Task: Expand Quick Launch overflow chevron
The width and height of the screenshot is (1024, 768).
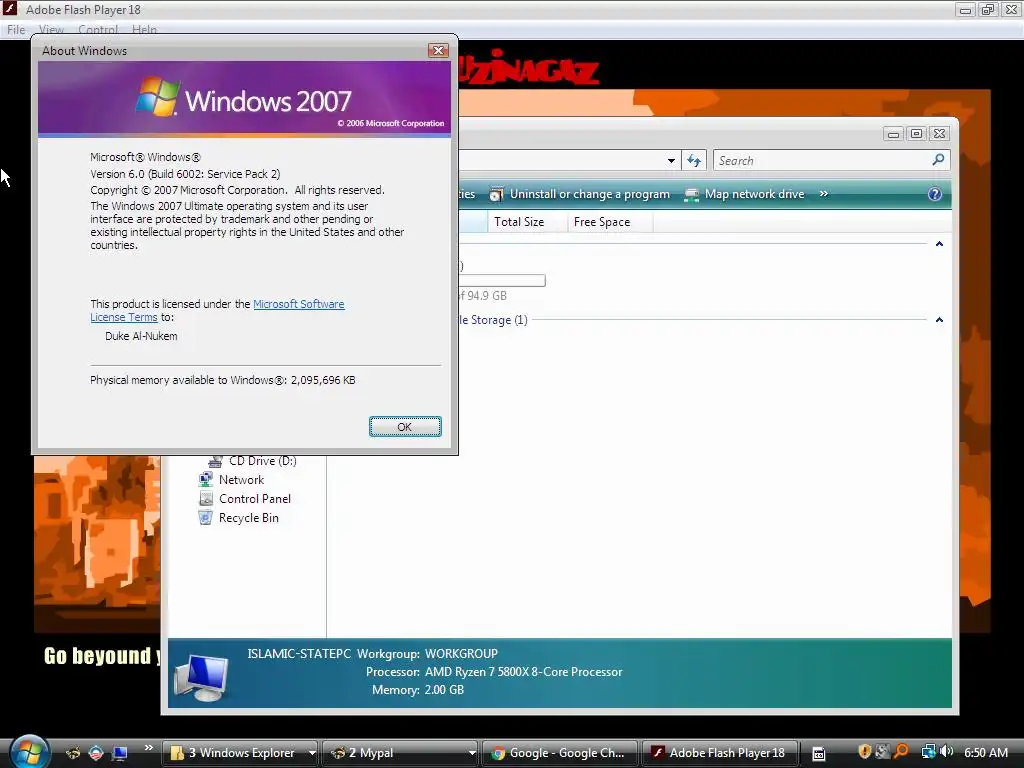Action: (x=148, y=748)
